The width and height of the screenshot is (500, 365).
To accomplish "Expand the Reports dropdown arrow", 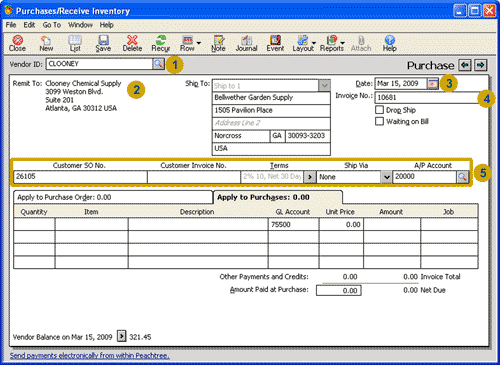I will click(343, 43).
